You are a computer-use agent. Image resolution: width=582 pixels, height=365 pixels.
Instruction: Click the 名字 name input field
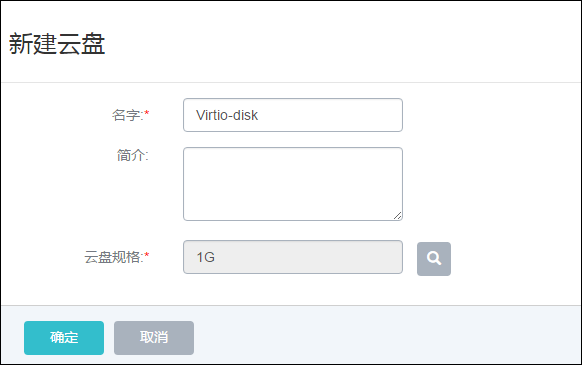(293, 115)
